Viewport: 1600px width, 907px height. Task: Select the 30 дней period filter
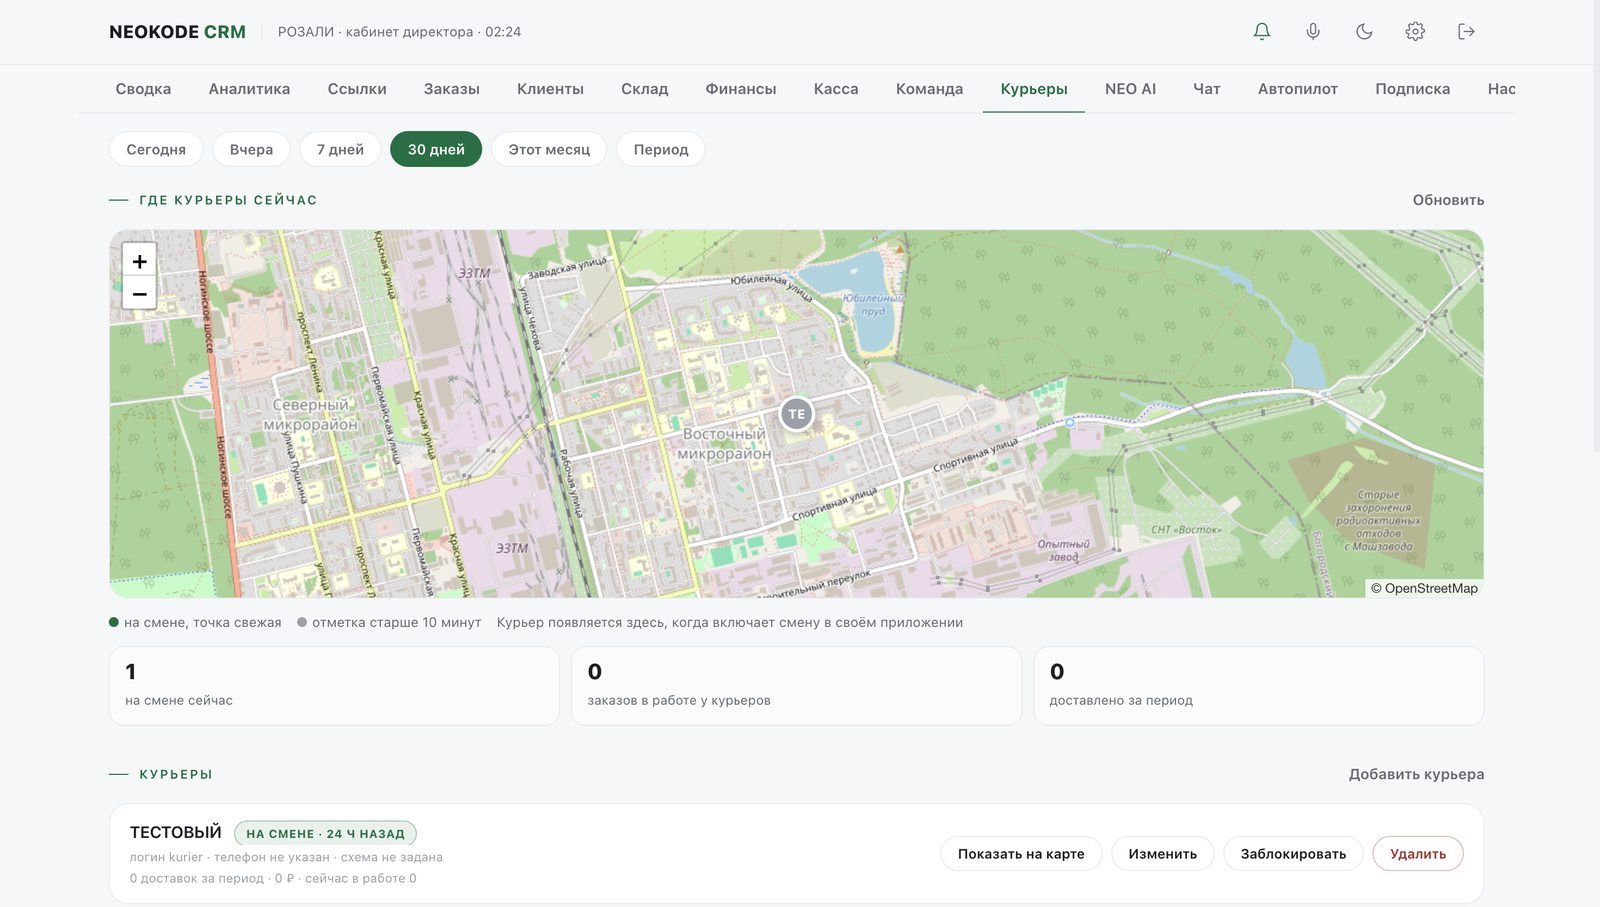coord(436,149)
